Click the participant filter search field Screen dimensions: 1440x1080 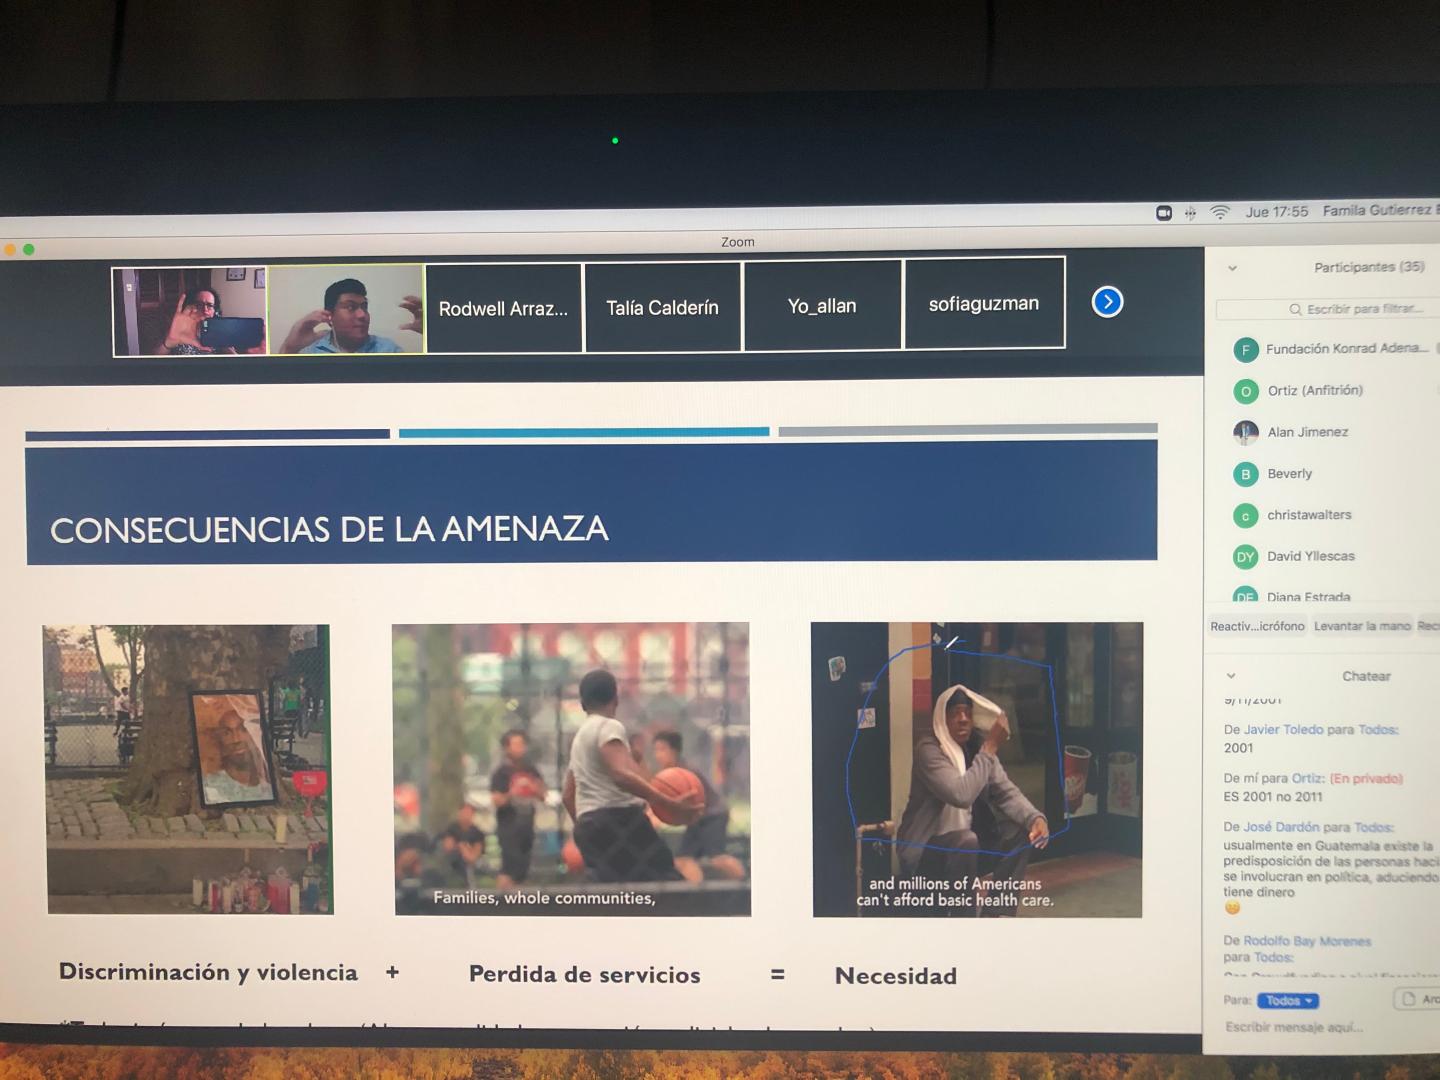[1360, 309]
